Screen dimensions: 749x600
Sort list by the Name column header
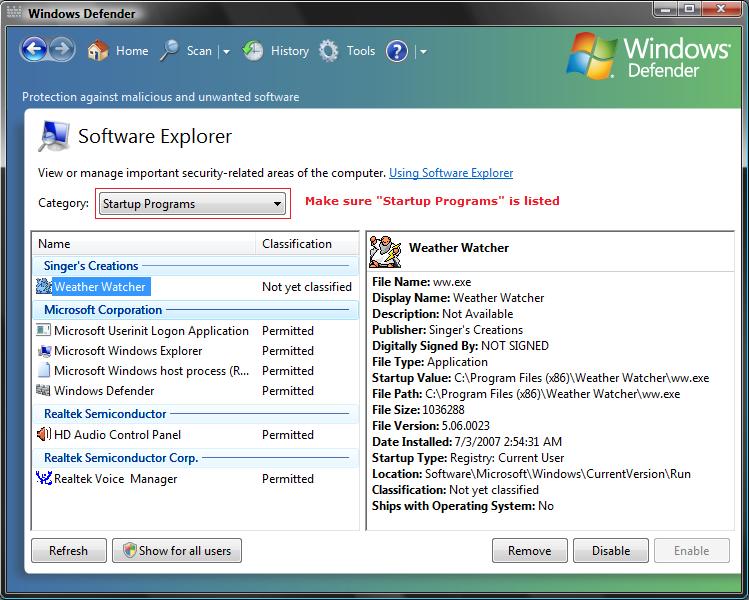[x=144, y=244]
